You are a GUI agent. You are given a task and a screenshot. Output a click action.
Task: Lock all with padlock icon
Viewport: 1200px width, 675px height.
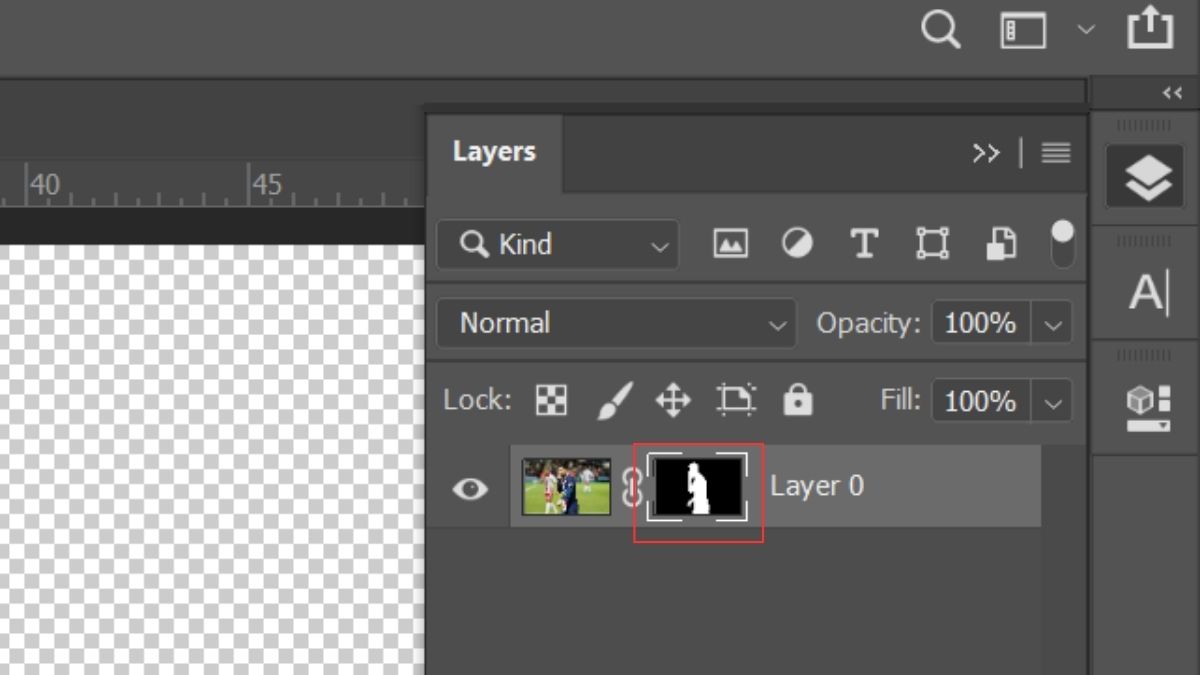(797, 400)
